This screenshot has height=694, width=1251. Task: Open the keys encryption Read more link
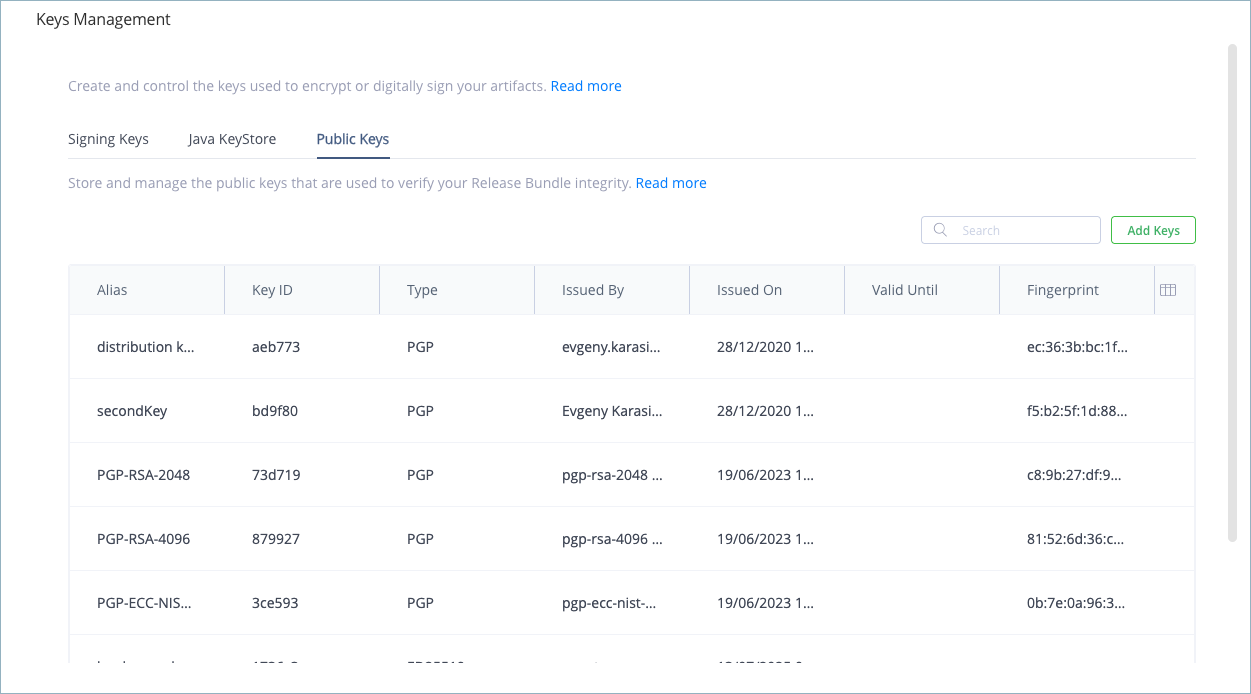[585, 86]
